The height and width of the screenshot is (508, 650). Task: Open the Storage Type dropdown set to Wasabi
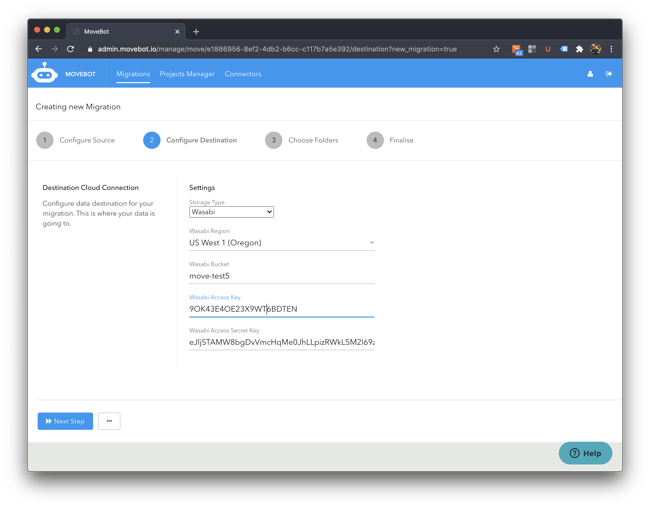pyautogui.click(x=231, y=212)
